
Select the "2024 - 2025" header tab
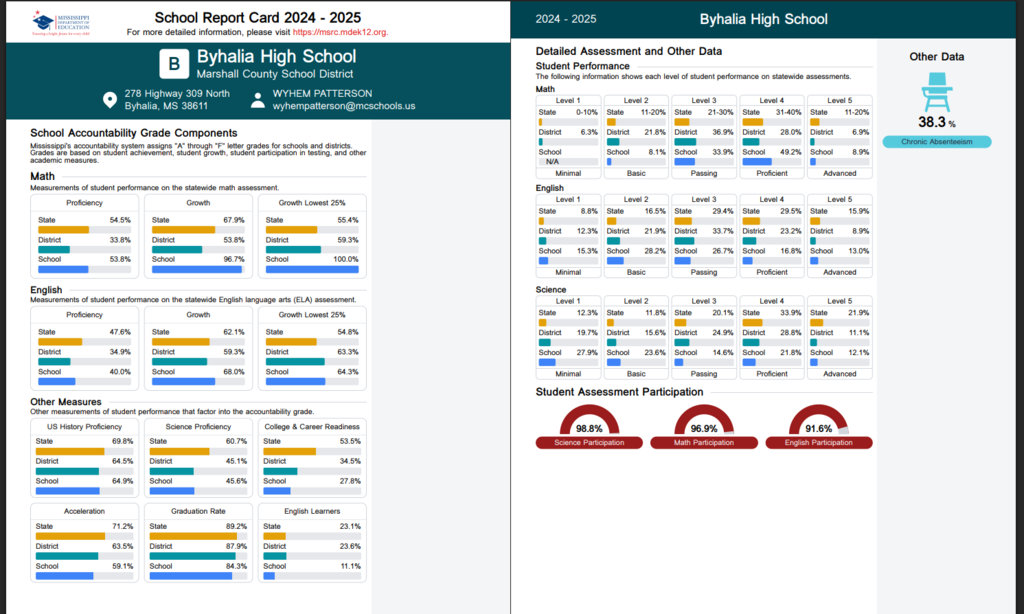coord(567,18)
